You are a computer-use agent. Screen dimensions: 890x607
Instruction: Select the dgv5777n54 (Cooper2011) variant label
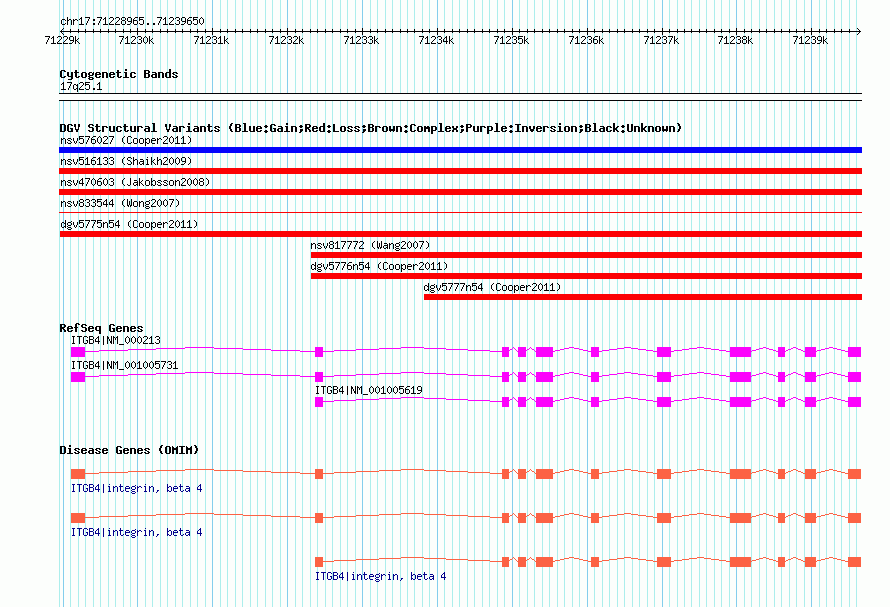pos(492,287)
